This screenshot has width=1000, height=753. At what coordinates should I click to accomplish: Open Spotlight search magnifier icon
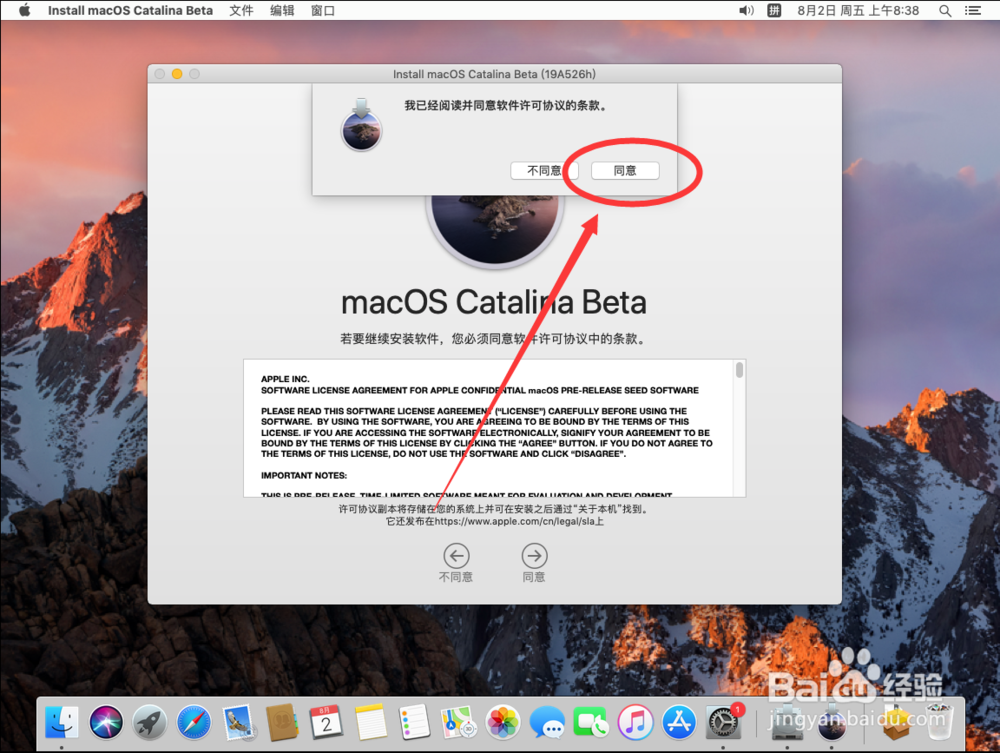(x=945, y=10)
